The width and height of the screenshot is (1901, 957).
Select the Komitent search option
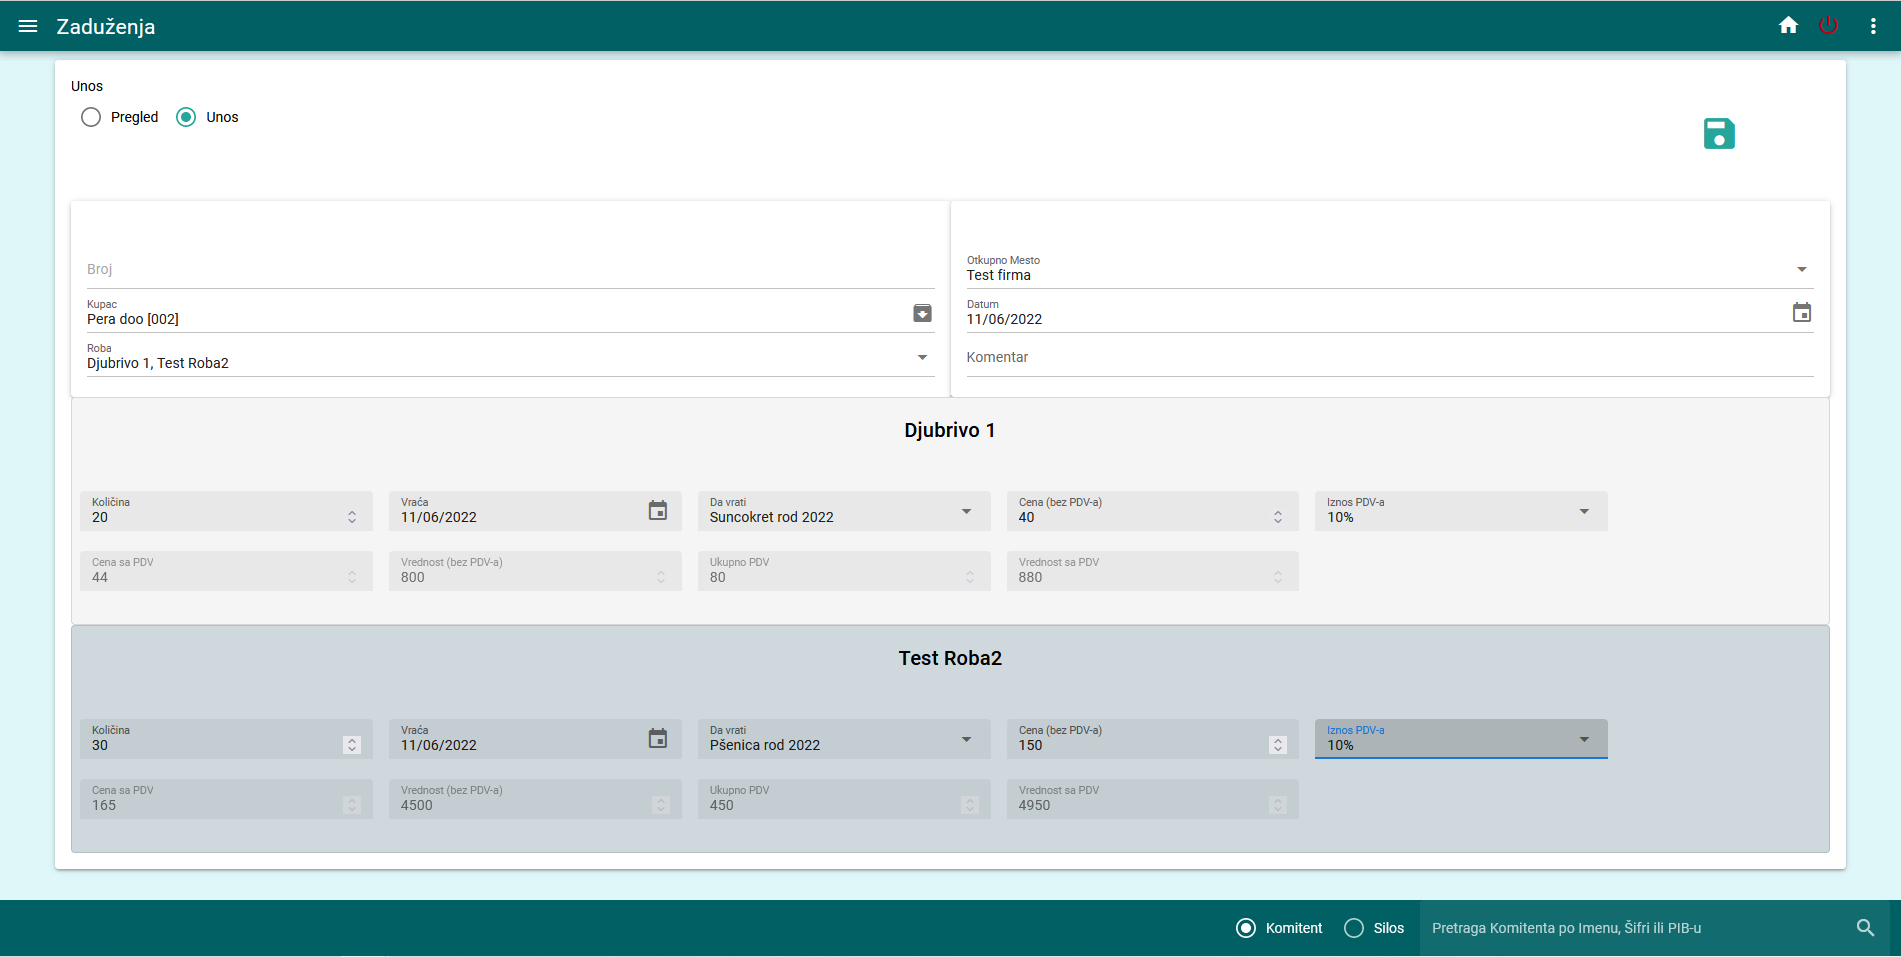point(1245,928)
